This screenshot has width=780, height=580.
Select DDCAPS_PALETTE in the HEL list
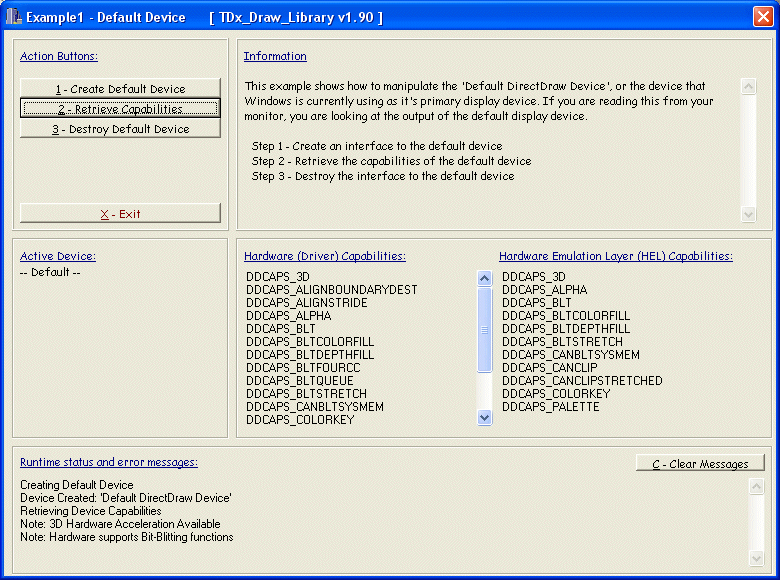[550, 407]
